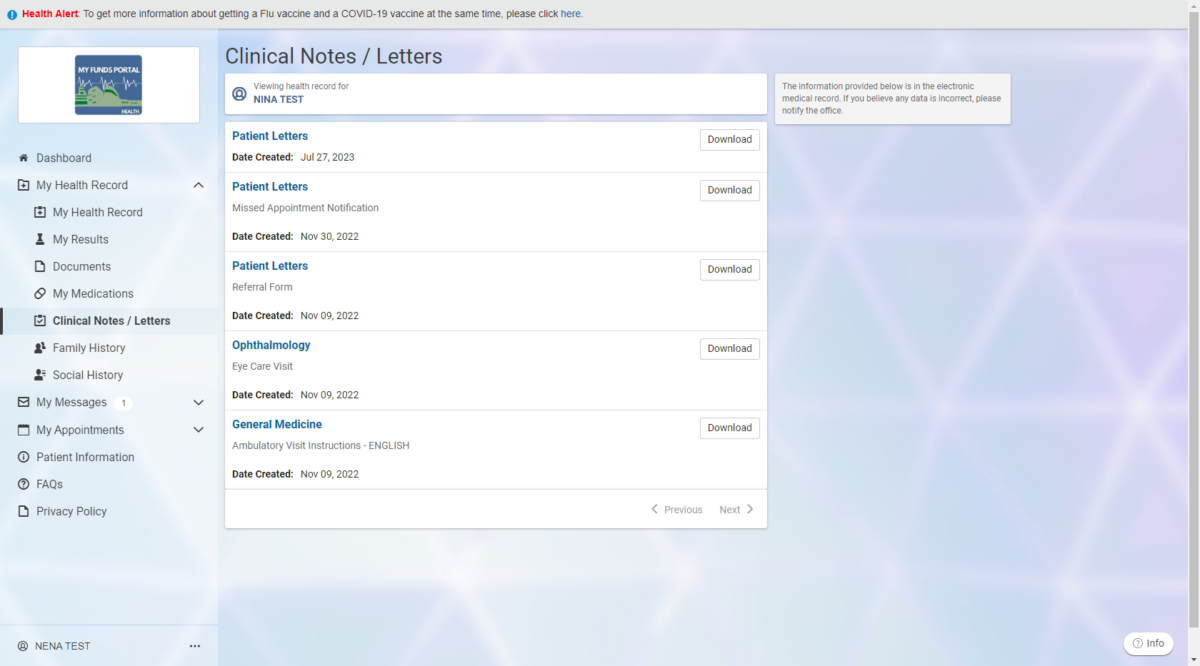
Task: Open the Ophthalmology note title link
Action: point(271,345)
